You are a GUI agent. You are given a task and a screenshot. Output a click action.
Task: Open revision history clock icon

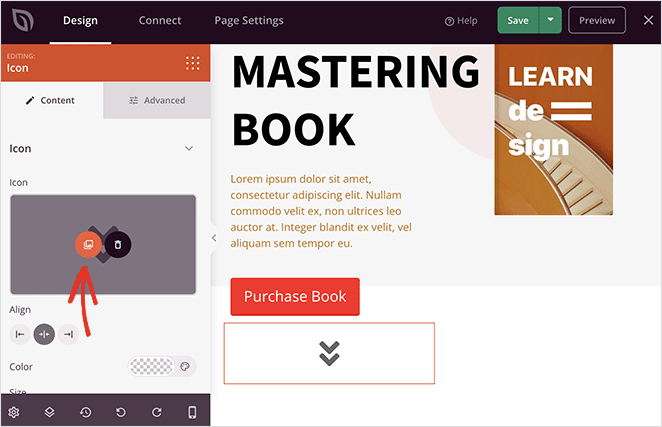click(x=86, y=412)
